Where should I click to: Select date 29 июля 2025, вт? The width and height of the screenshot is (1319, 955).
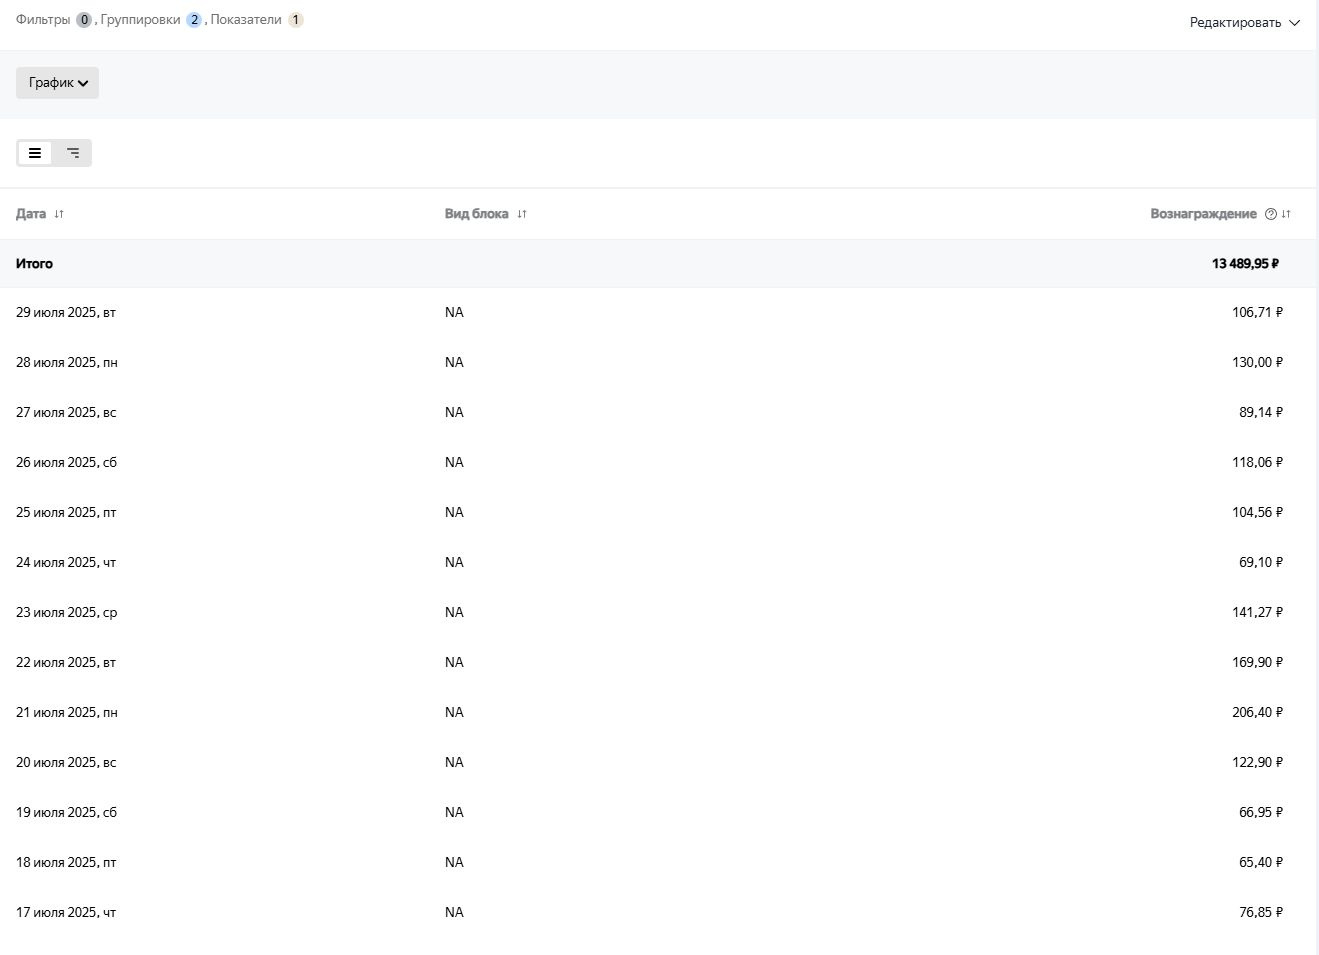[x=66, y=312]
